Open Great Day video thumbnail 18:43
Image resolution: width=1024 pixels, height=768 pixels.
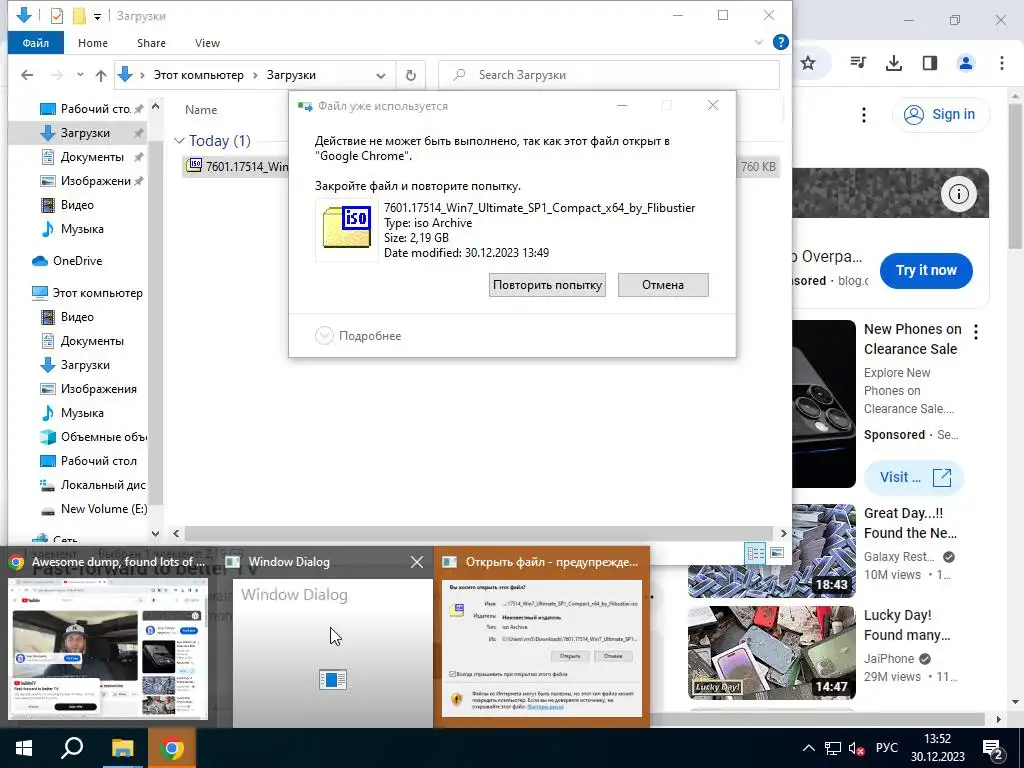(771, 551)
